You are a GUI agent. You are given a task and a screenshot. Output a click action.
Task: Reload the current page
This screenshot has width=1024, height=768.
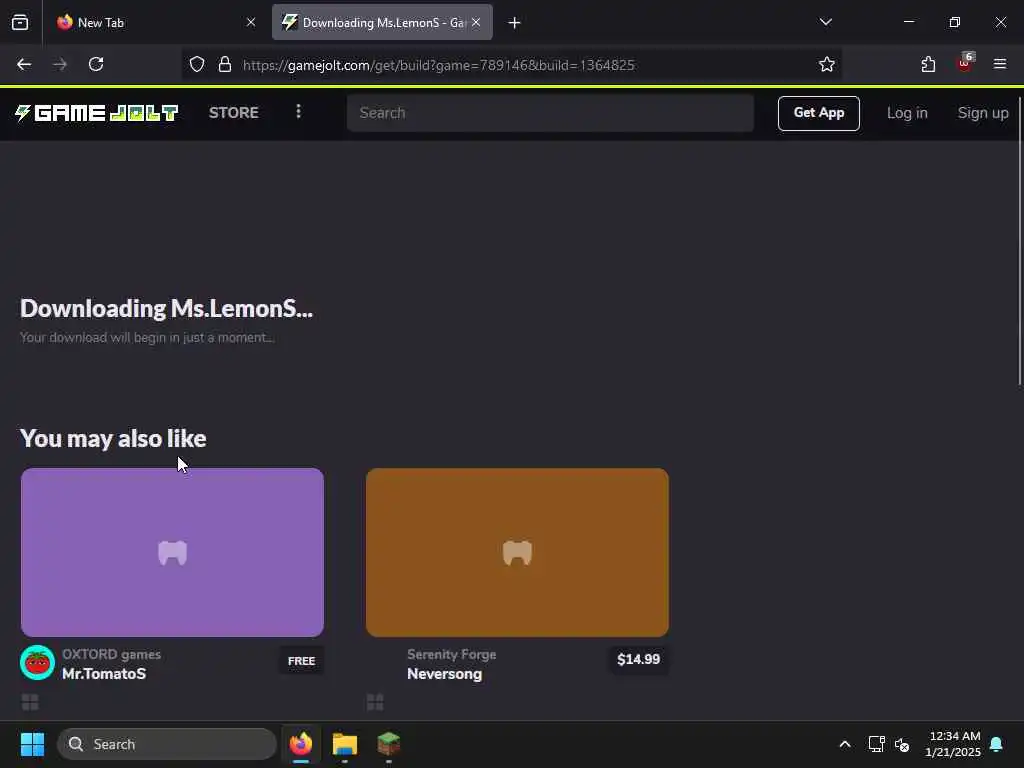coord(96,64)
